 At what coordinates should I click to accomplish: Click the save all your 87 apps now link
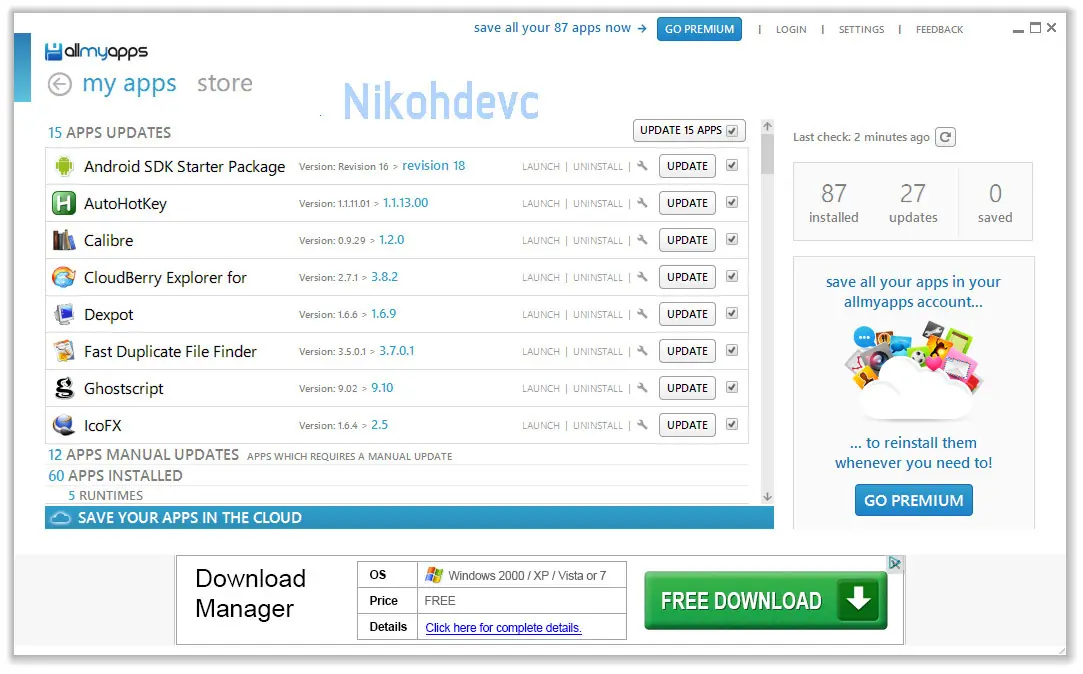point(560,28)
